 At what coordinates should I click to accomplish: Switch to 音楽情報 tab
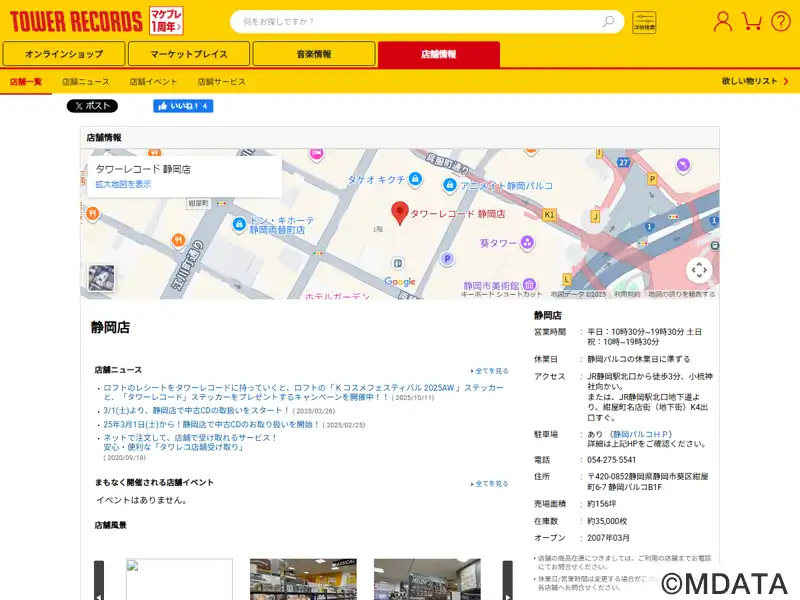coord(314,54)
